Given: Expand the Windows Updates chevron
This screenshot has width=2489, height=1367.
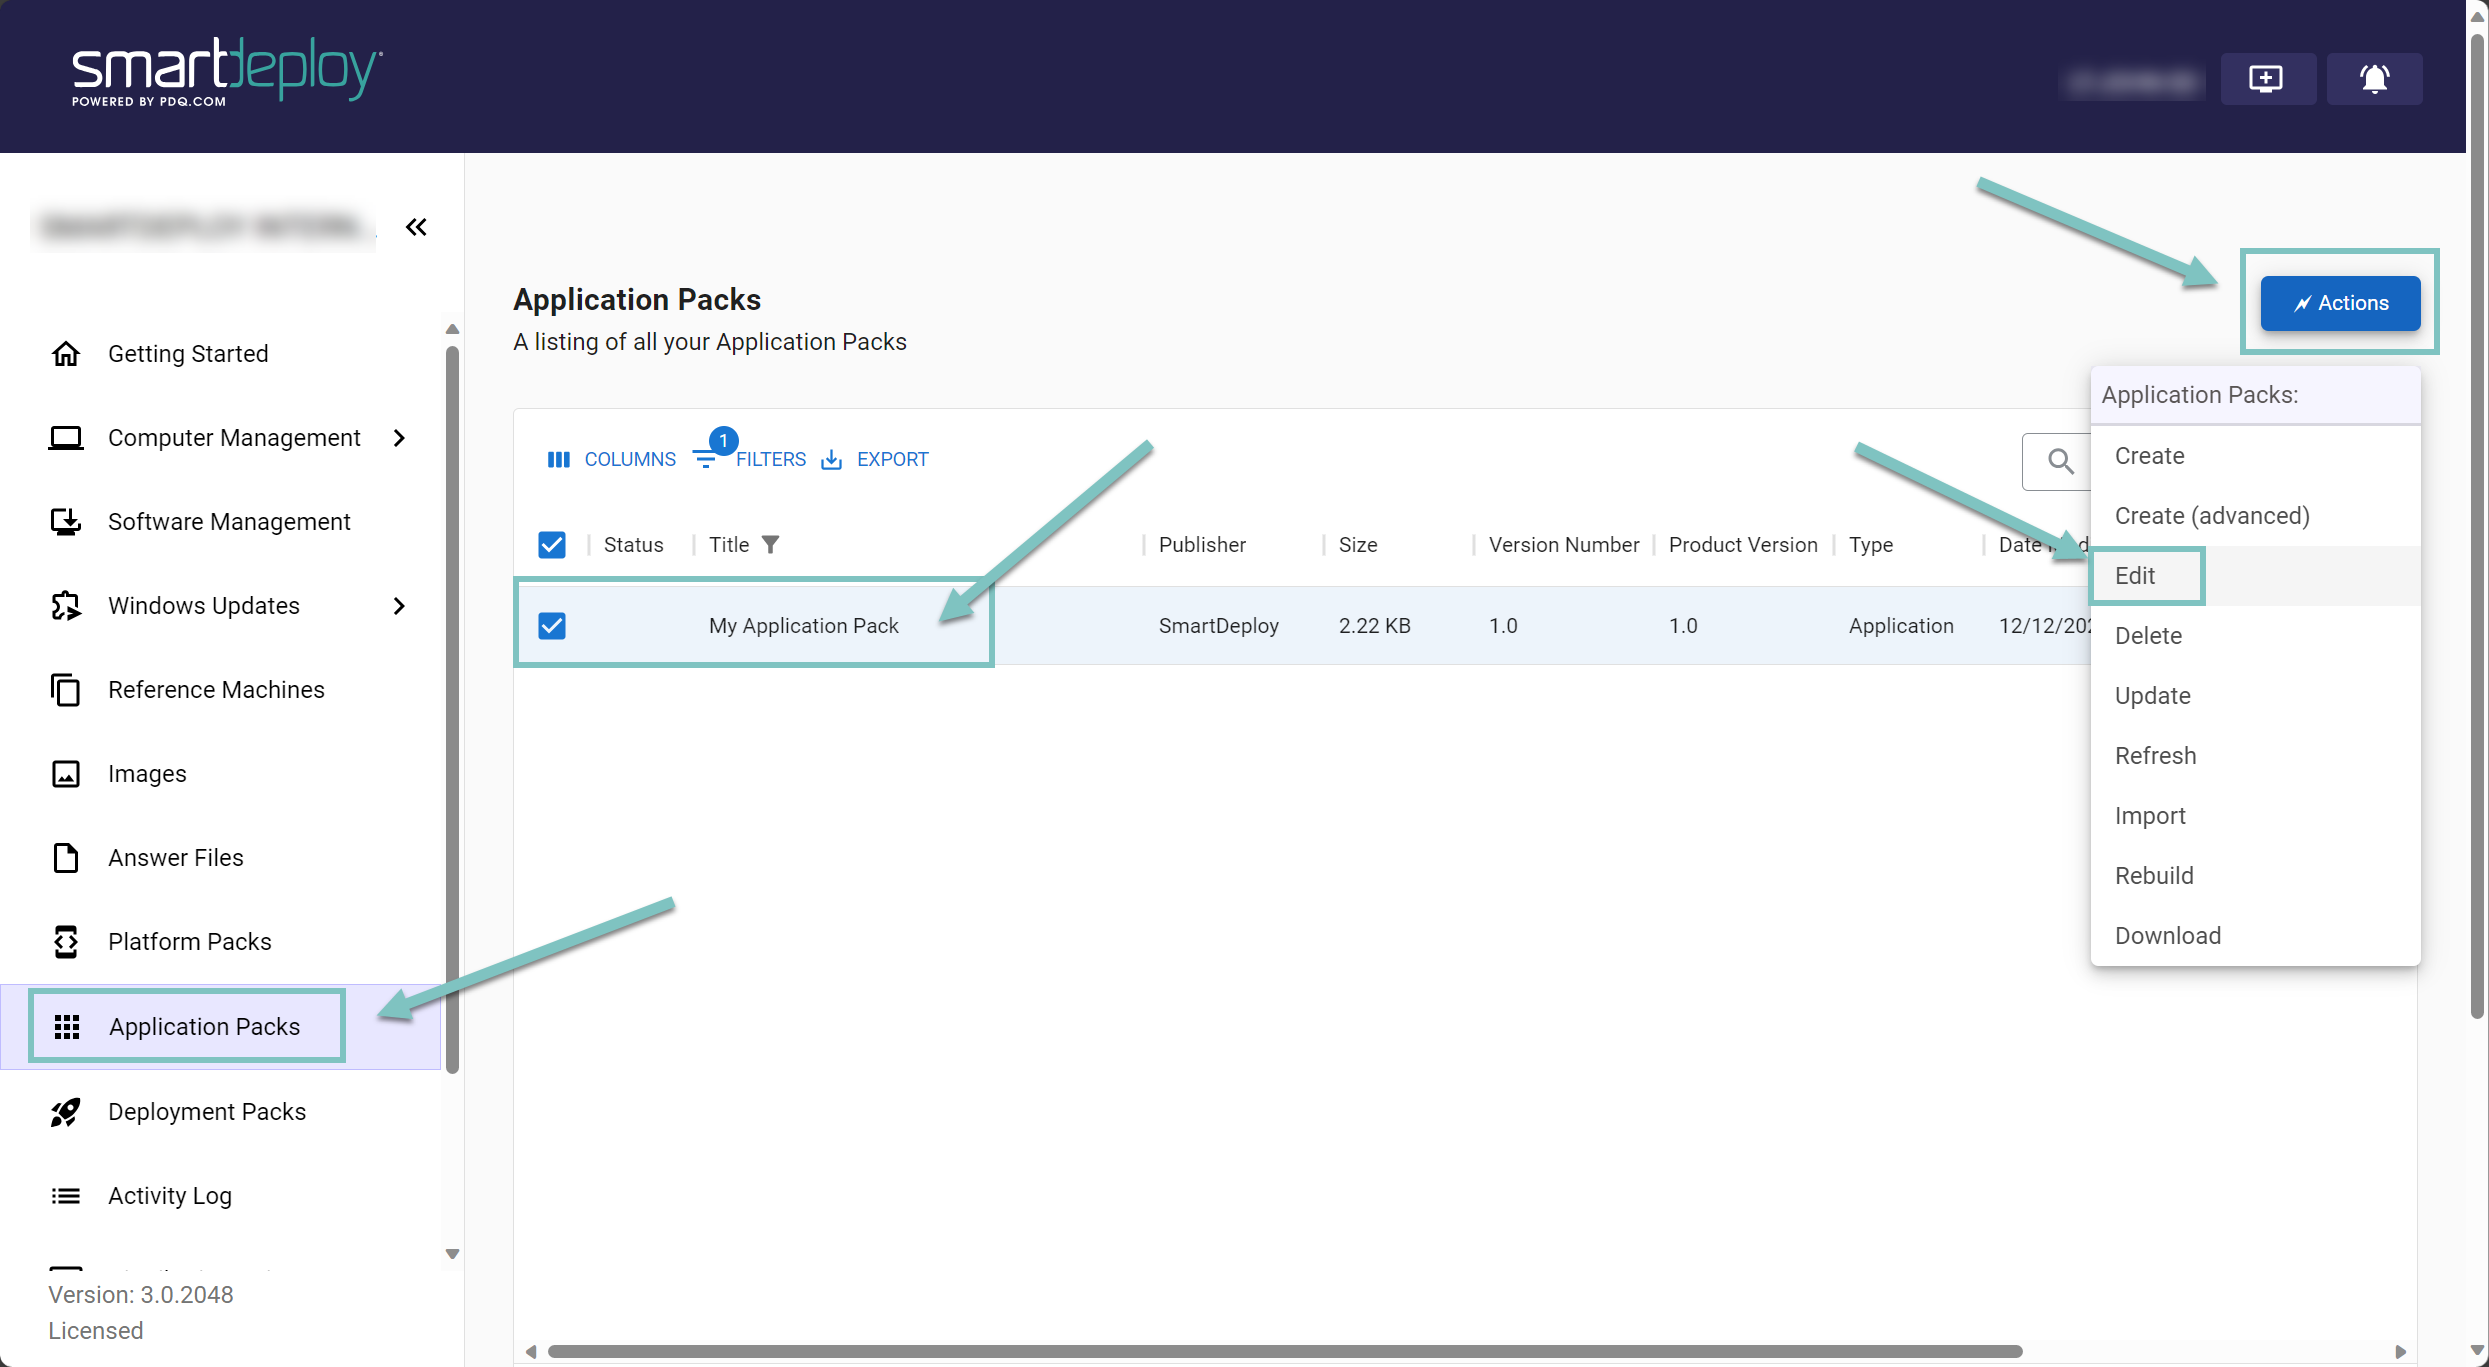Looking at the screenshot, I should tap(399, 606).
